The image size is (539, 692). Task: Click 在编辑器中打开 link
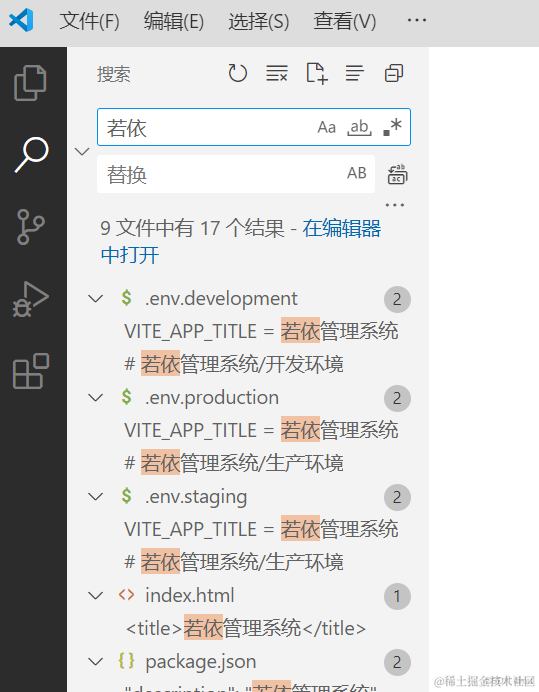[x=241, y=241]
